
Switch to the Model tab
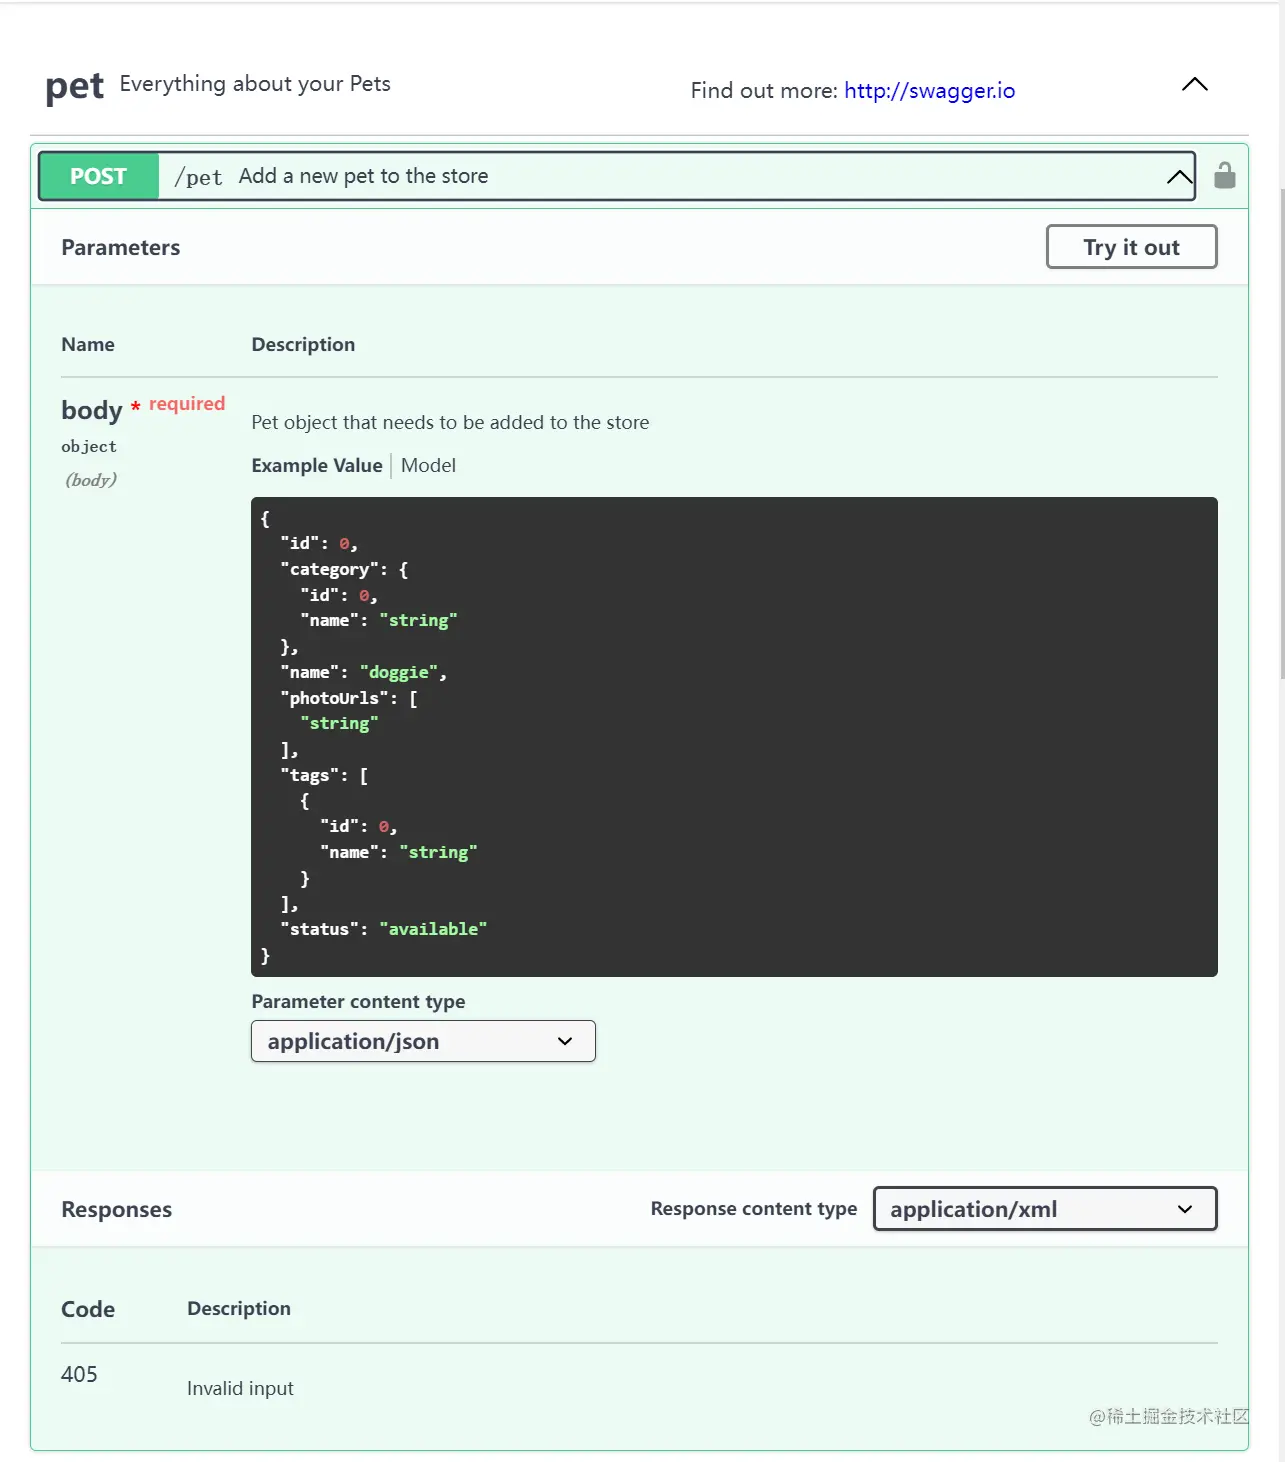click(428, 466)
